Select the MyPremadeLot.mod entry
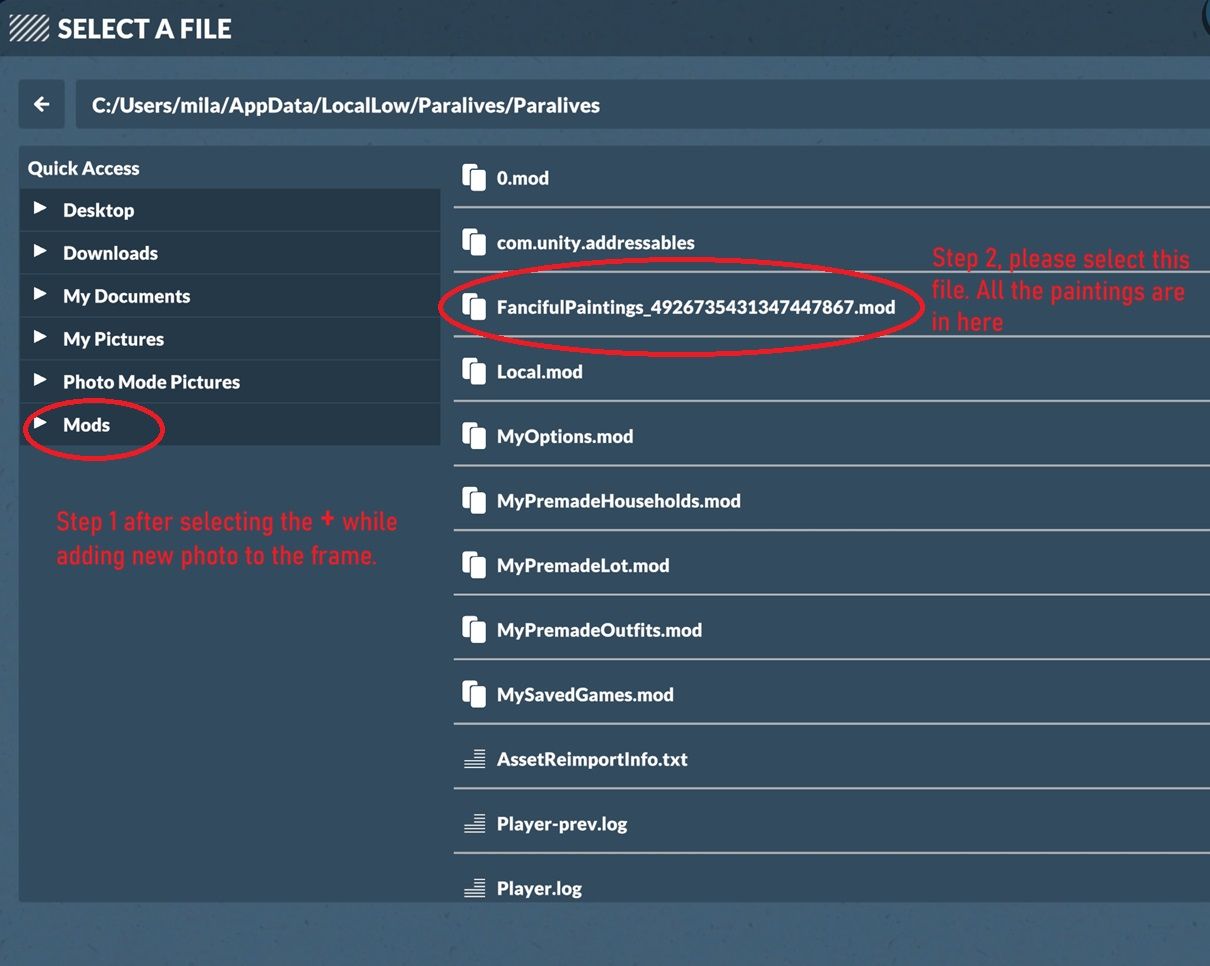1210x966 pixels. [x=583, y=565]
